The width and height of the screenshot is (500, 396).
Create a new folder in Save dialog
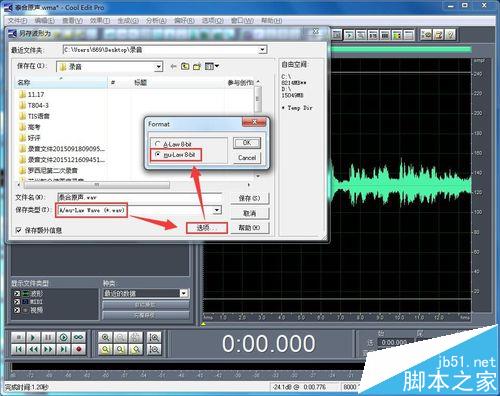(x=197, y=66)
